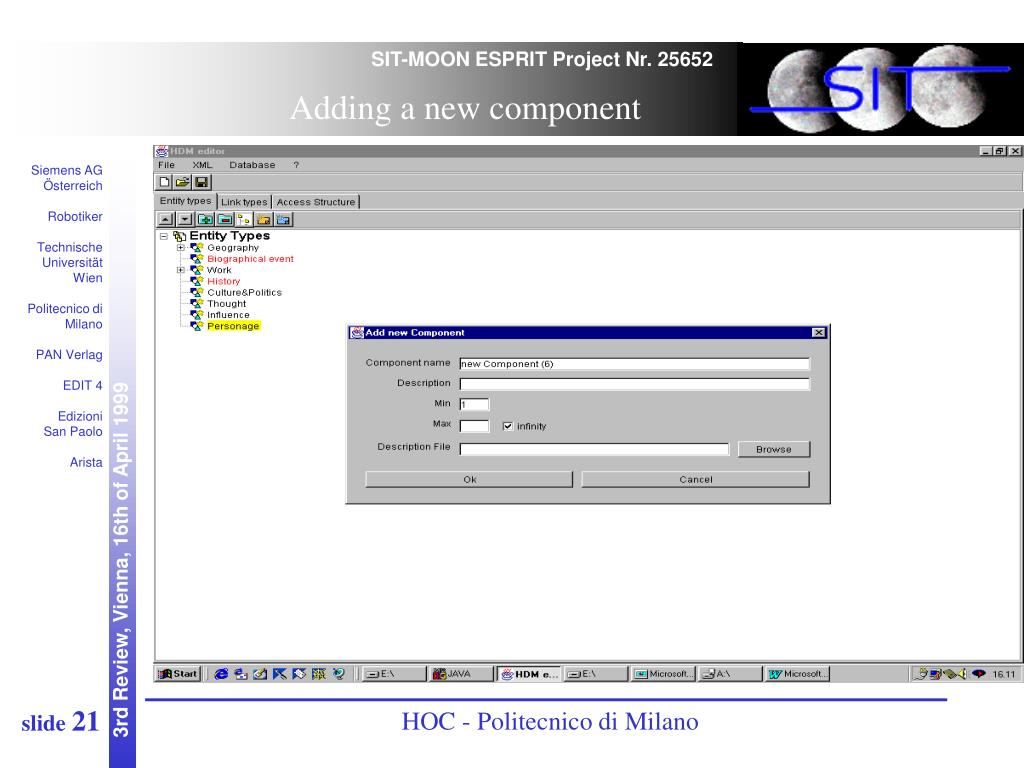The image size is (1024, 768).
Task: Select the Influence tree row
Action: pyautogui.click(x=228, y=314)
